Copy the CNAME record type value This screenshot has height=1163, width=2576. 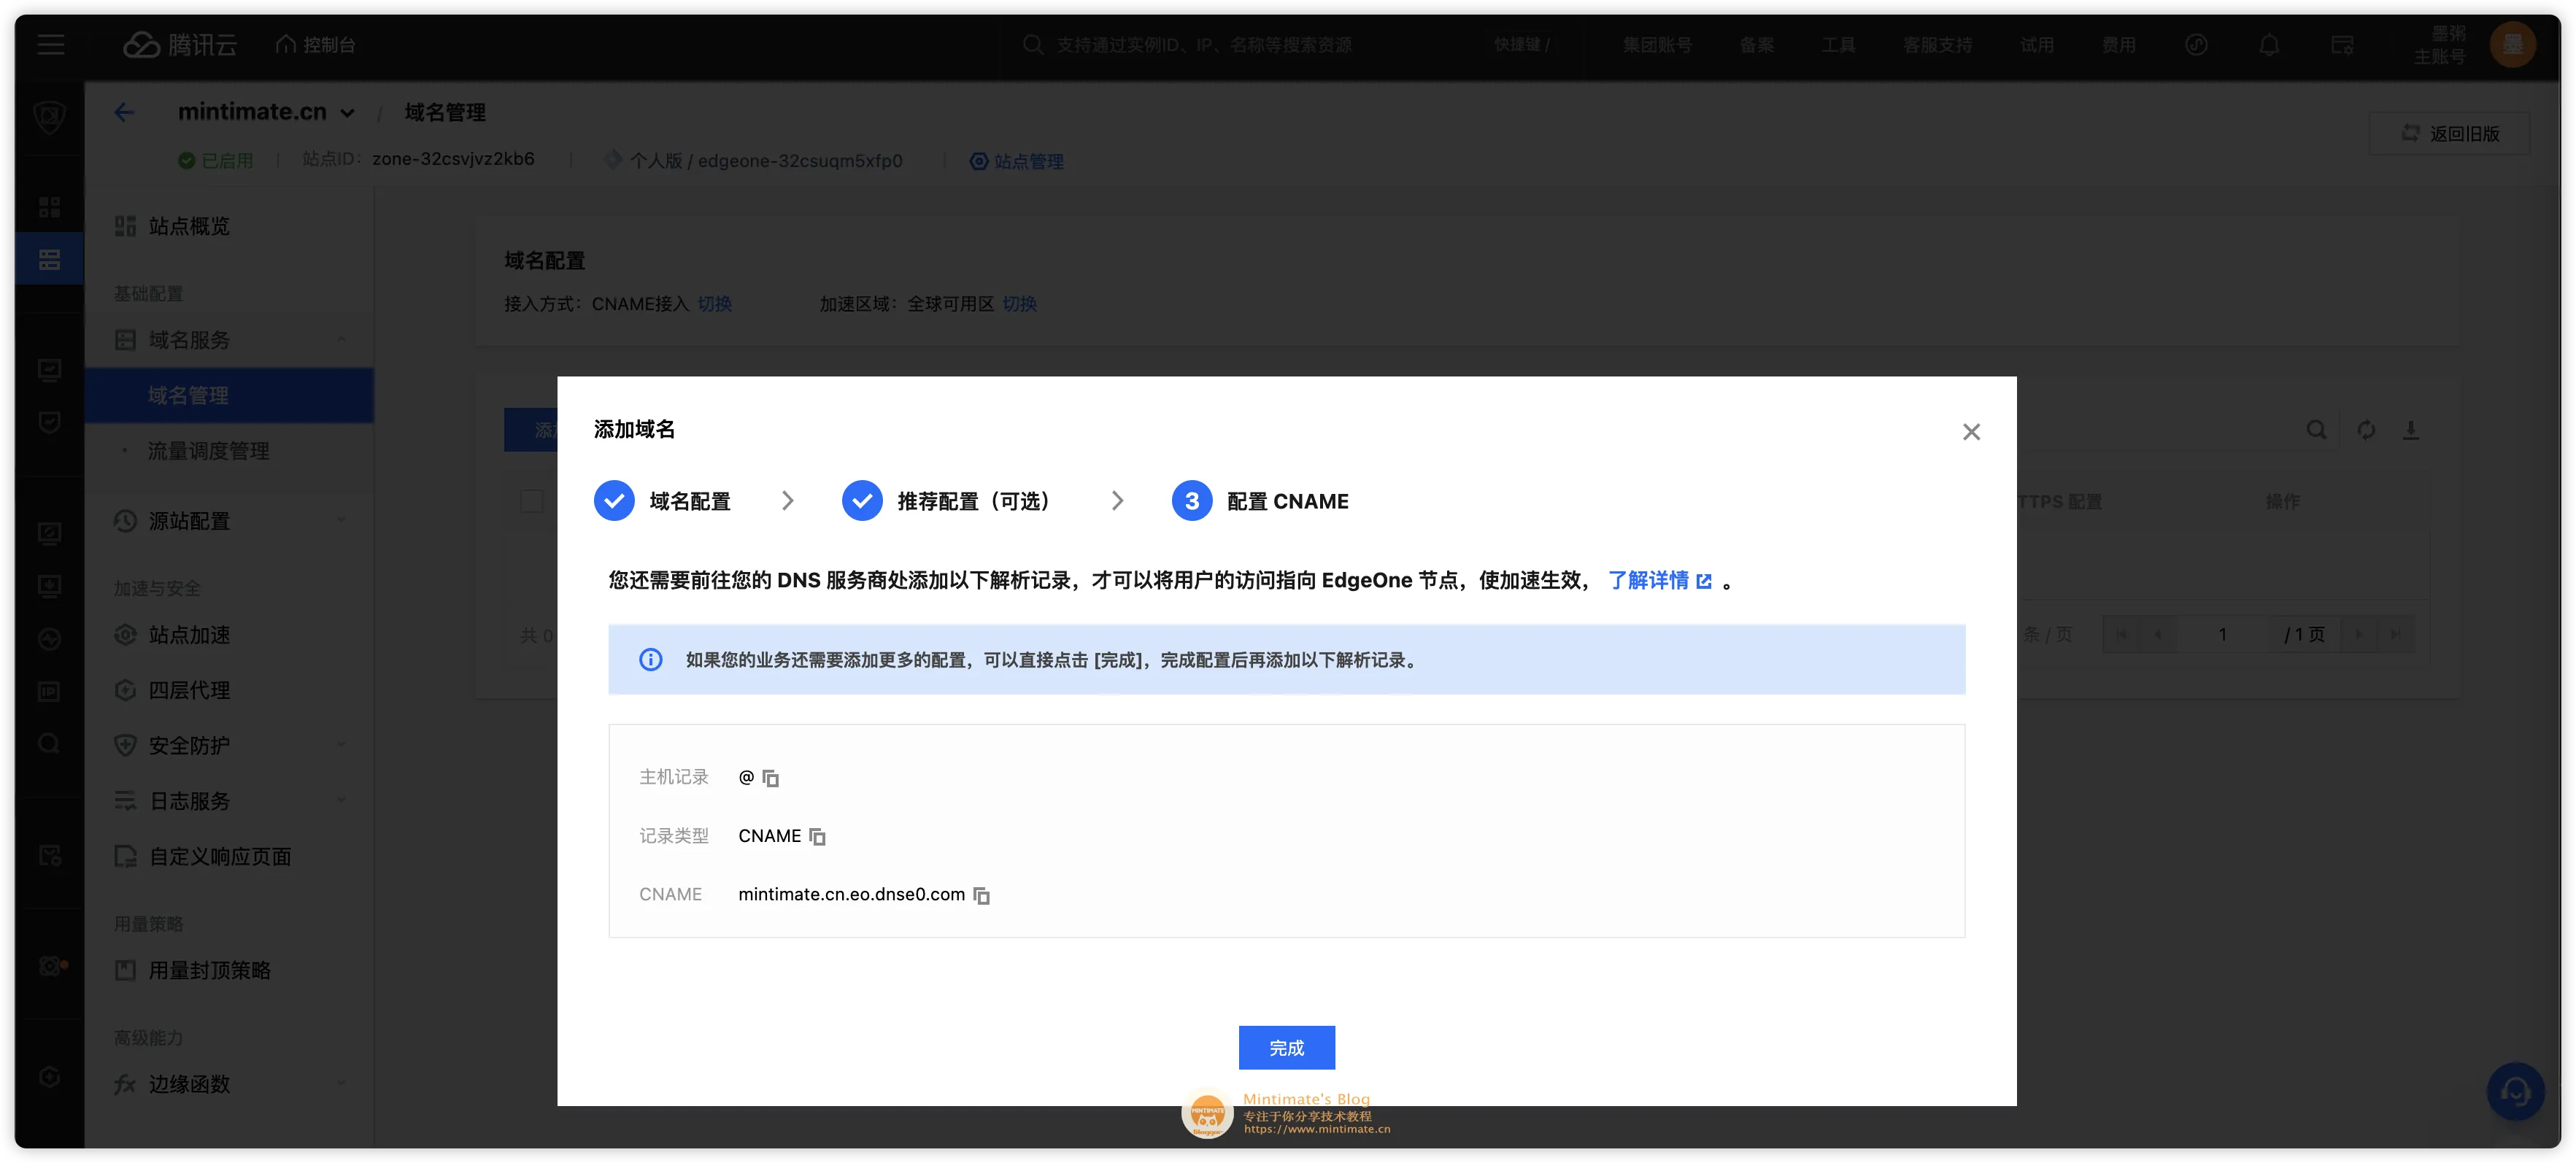point(817,836)
